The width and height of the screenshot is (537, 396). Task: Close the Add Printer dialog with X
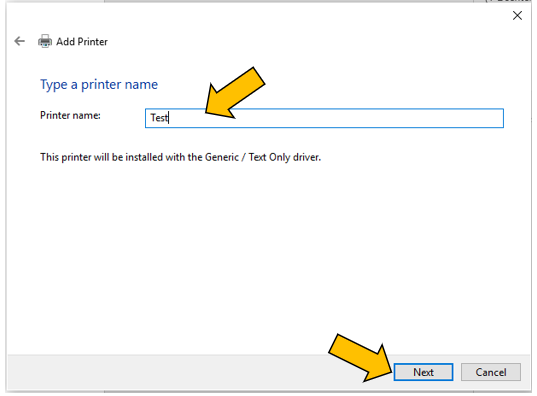[517, 15]
